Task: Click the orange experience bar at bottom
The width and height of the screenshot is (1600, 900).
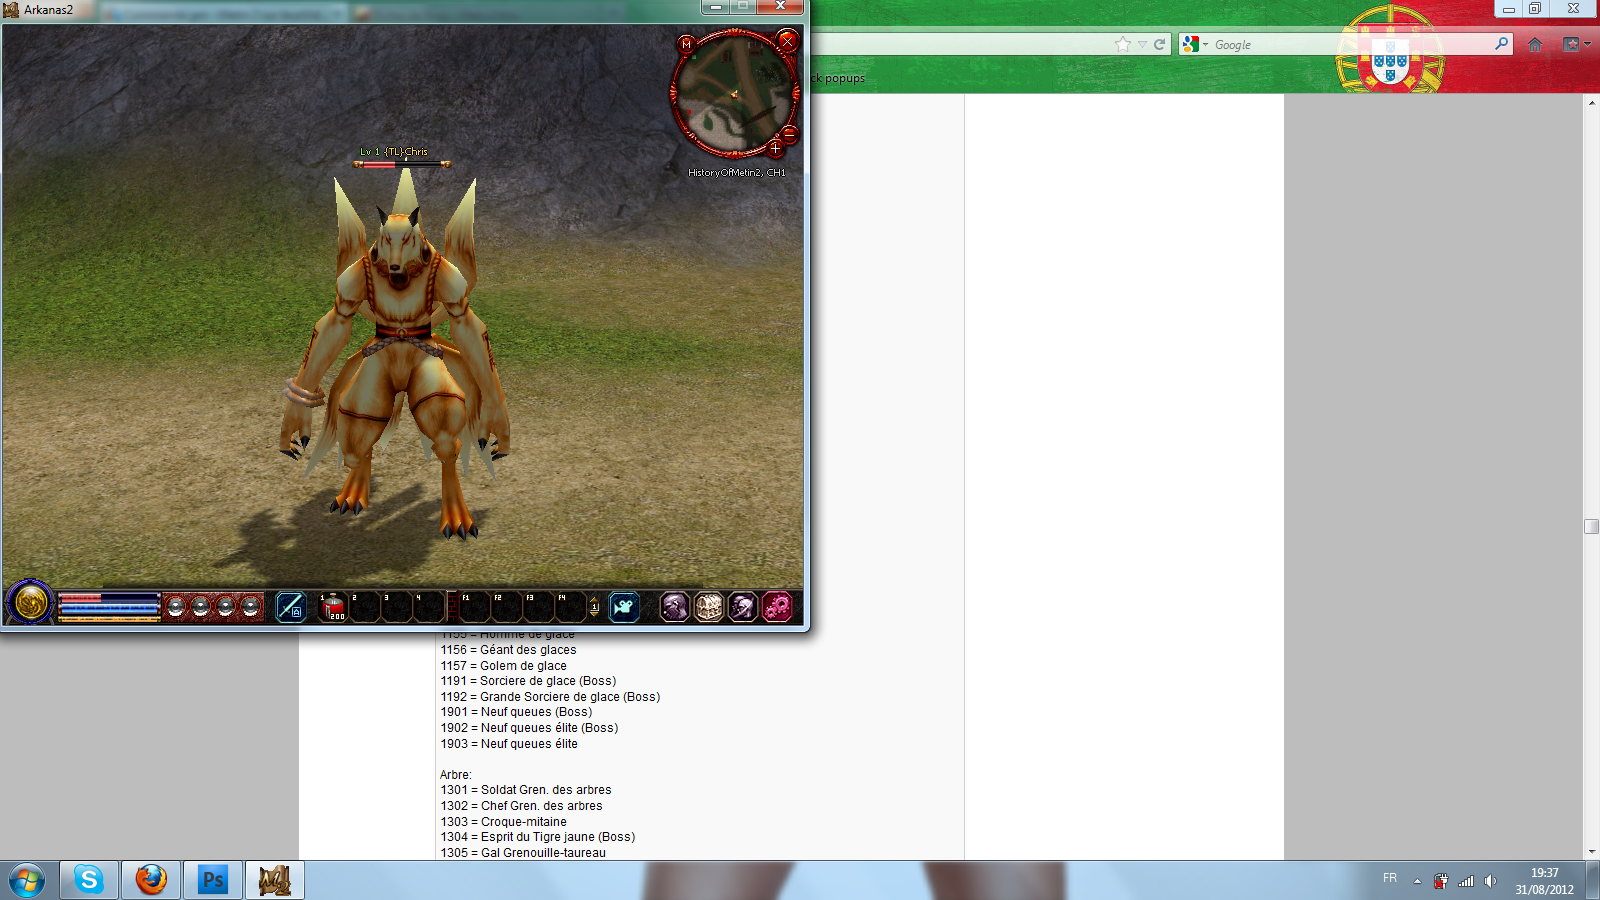Action: point(109,619)
